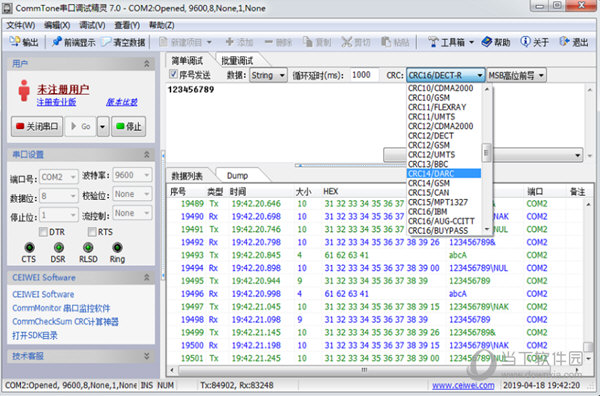Click the CTS status indicator light
The image size is (600, 396).
pyautogui.click(x=29, y=247)
